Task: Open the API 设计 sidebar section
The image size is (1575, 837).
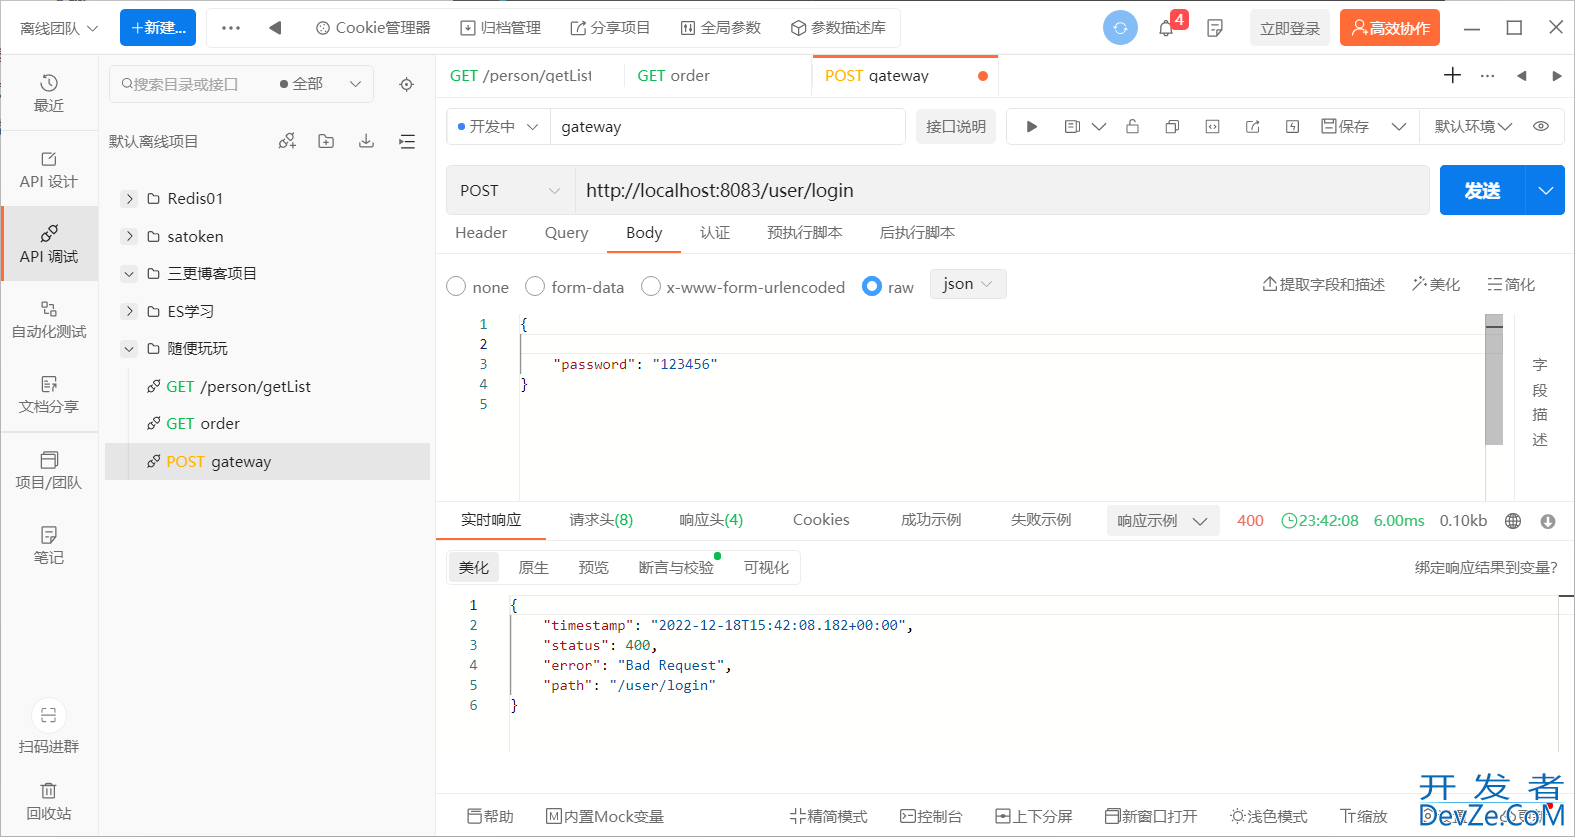Action: tap(49, 170)
